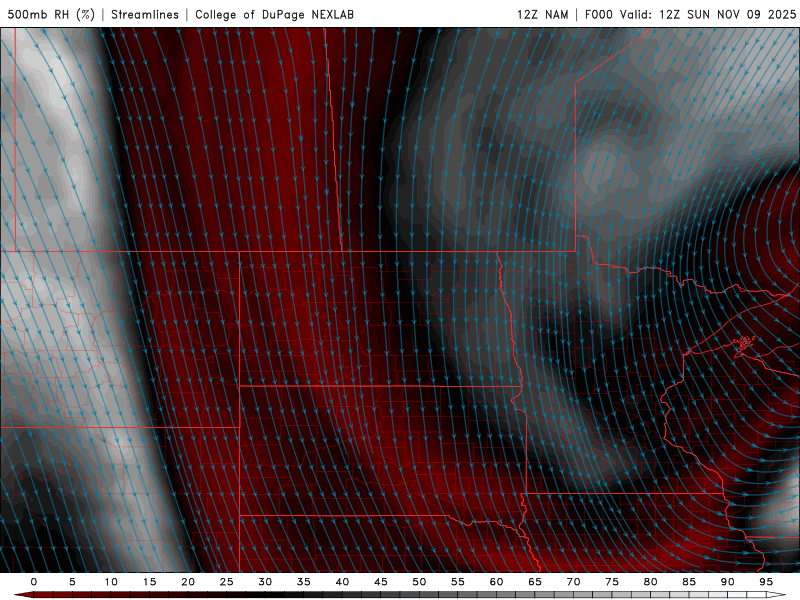This screenshot has height=600, width=800.
Task: Click the colorbar tick label "5"
Action: point(72,582)
